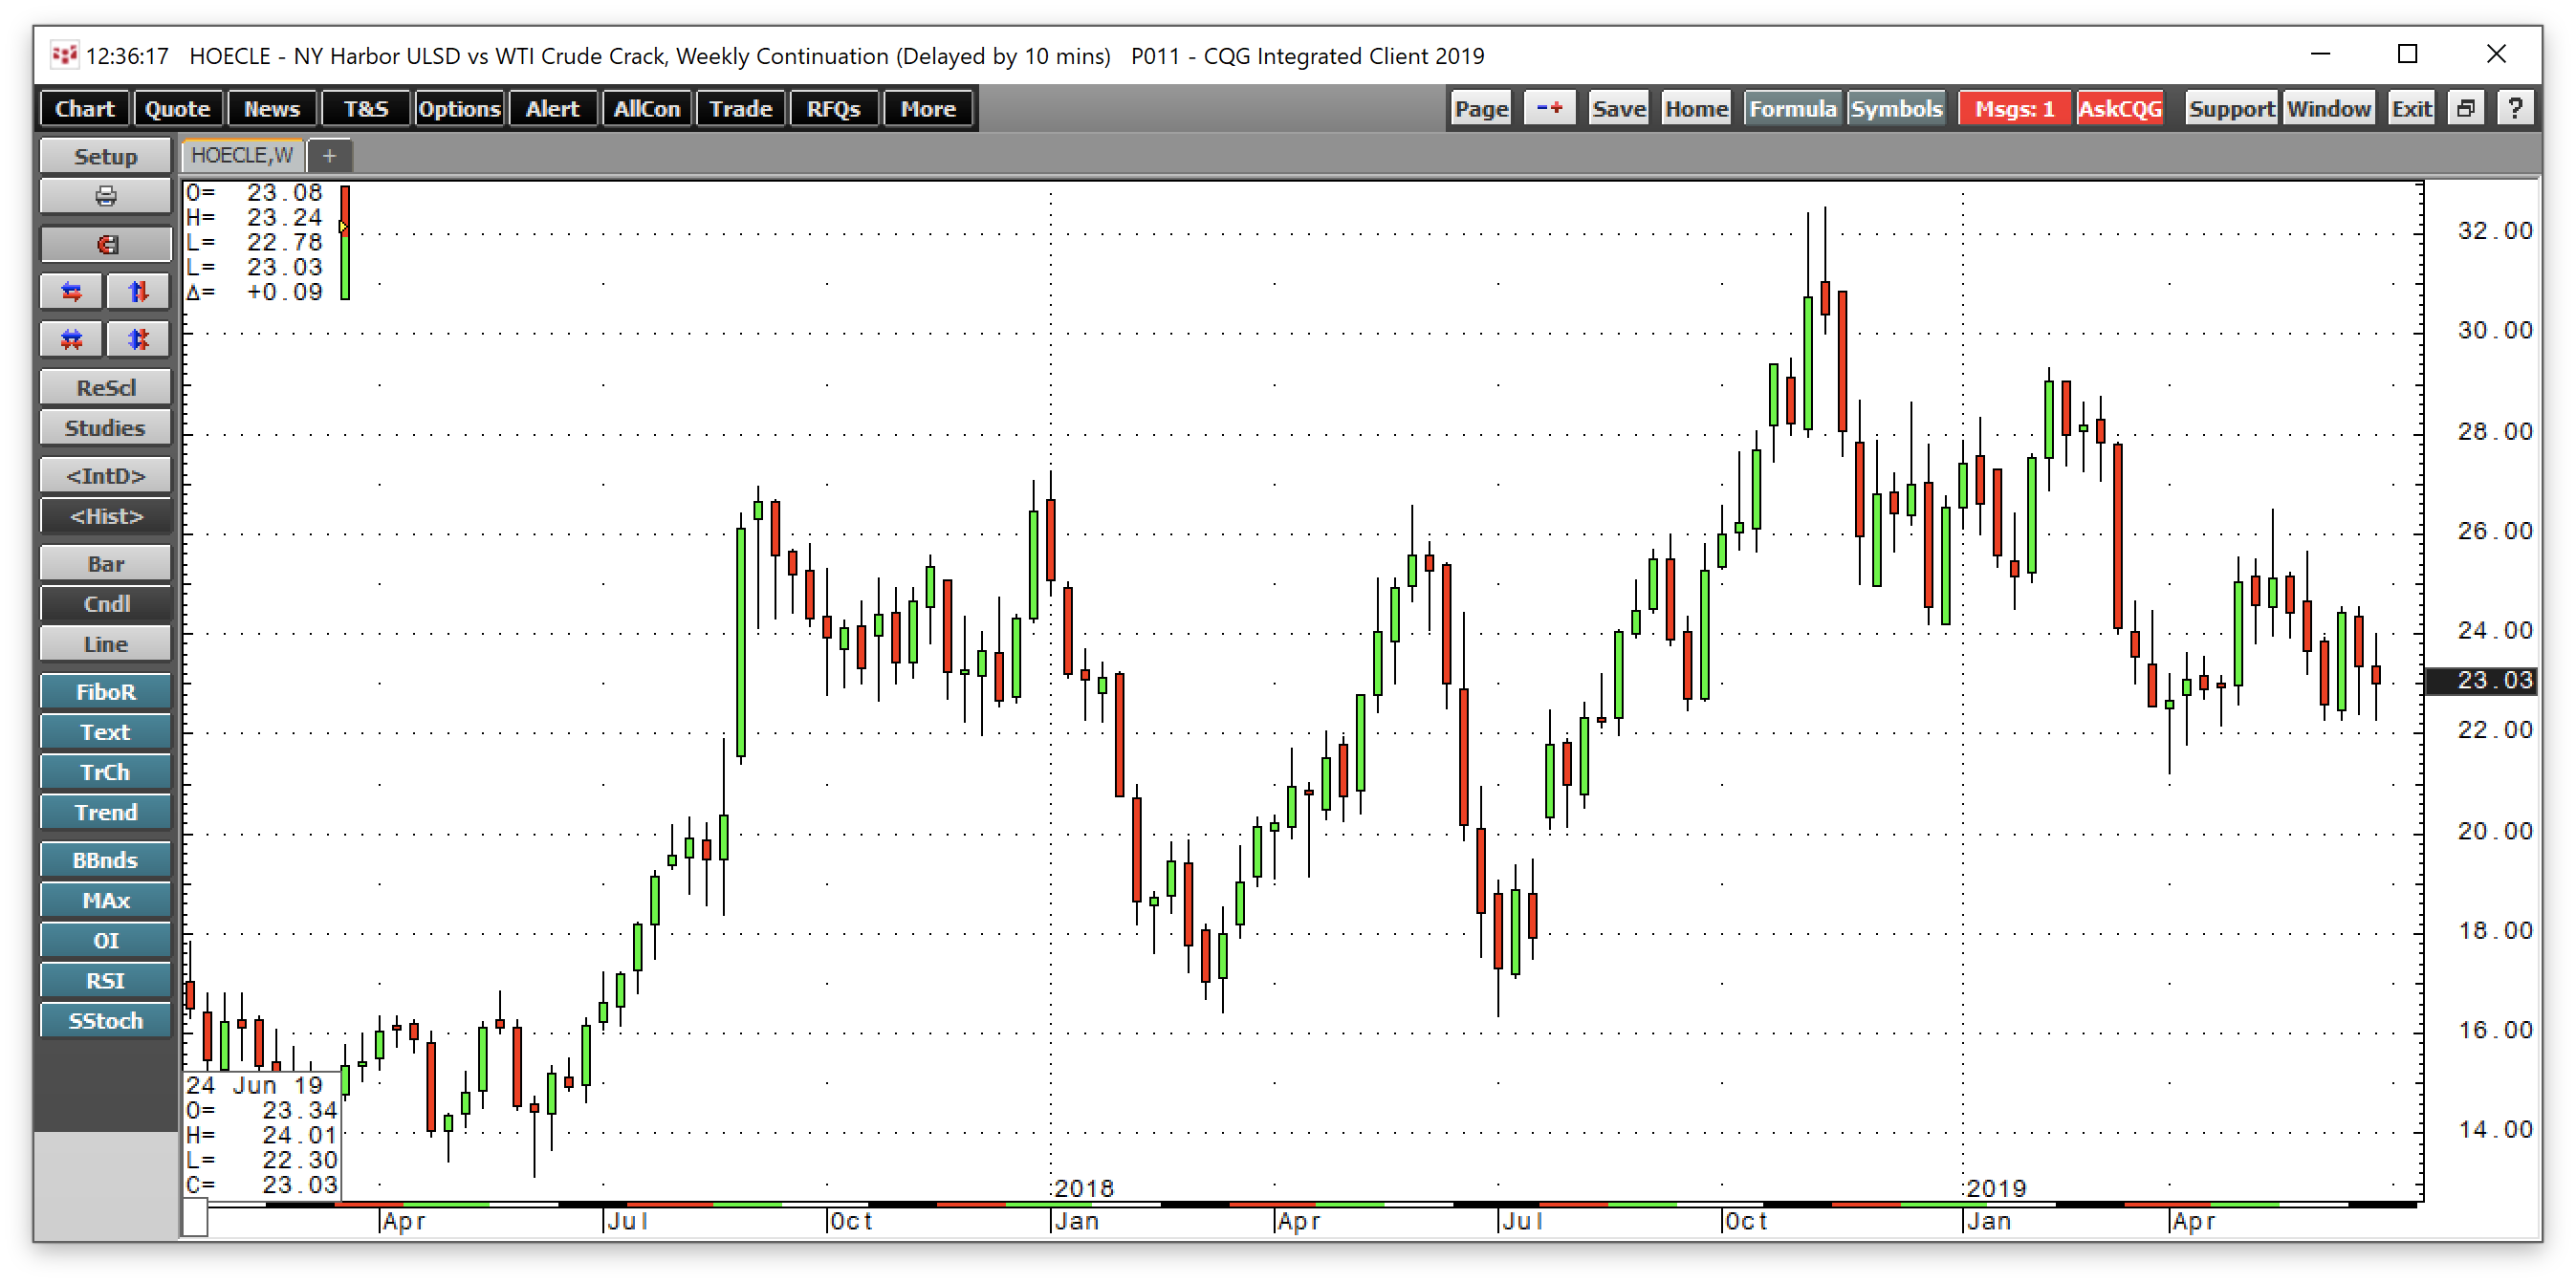
Task: Click the horizontal left-right arrows scroll icon
Action: point(71,292)
